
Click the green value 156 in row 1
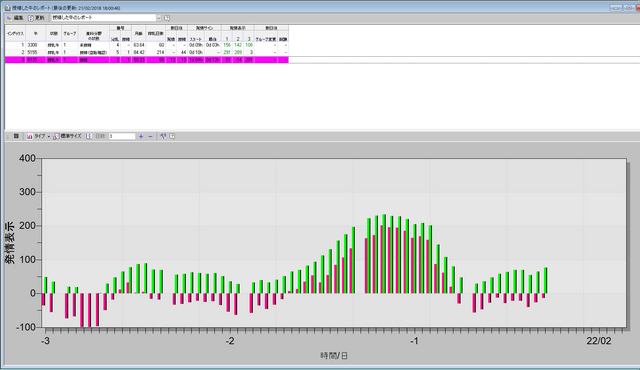227,45
